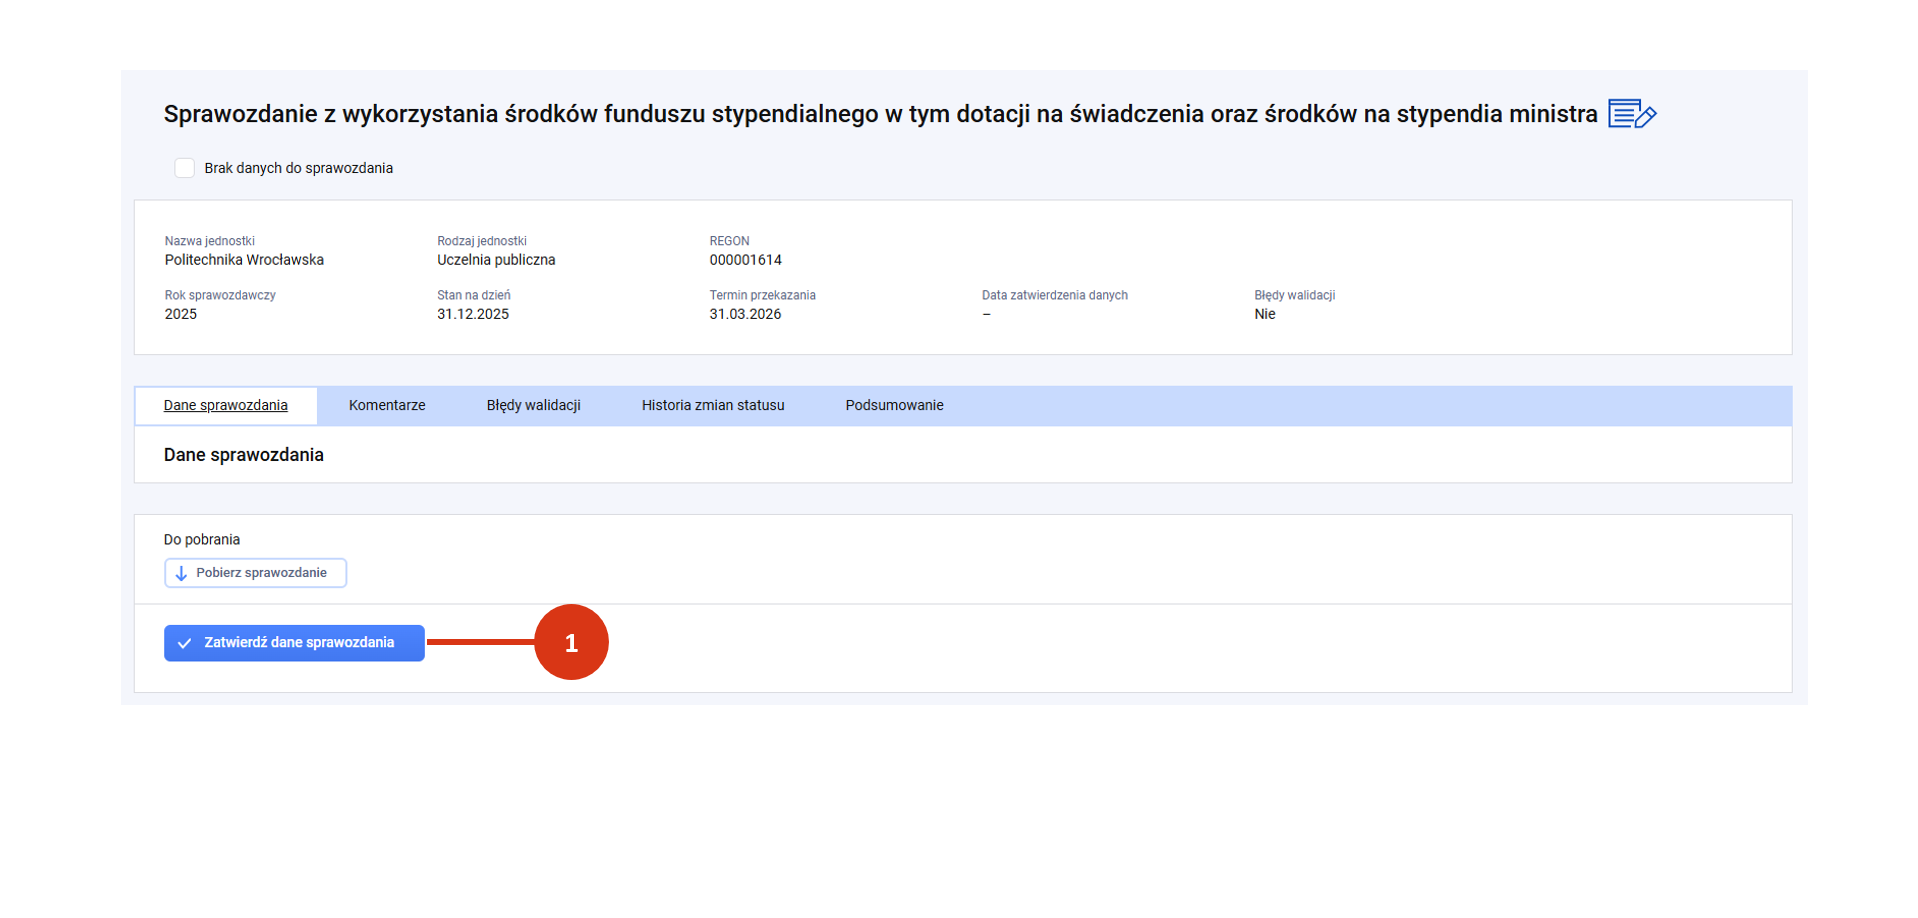This screenshot has width=1918, height=918.
Task: Click the Termin przekazania date 31.03.2026
Action: (745, 314)
